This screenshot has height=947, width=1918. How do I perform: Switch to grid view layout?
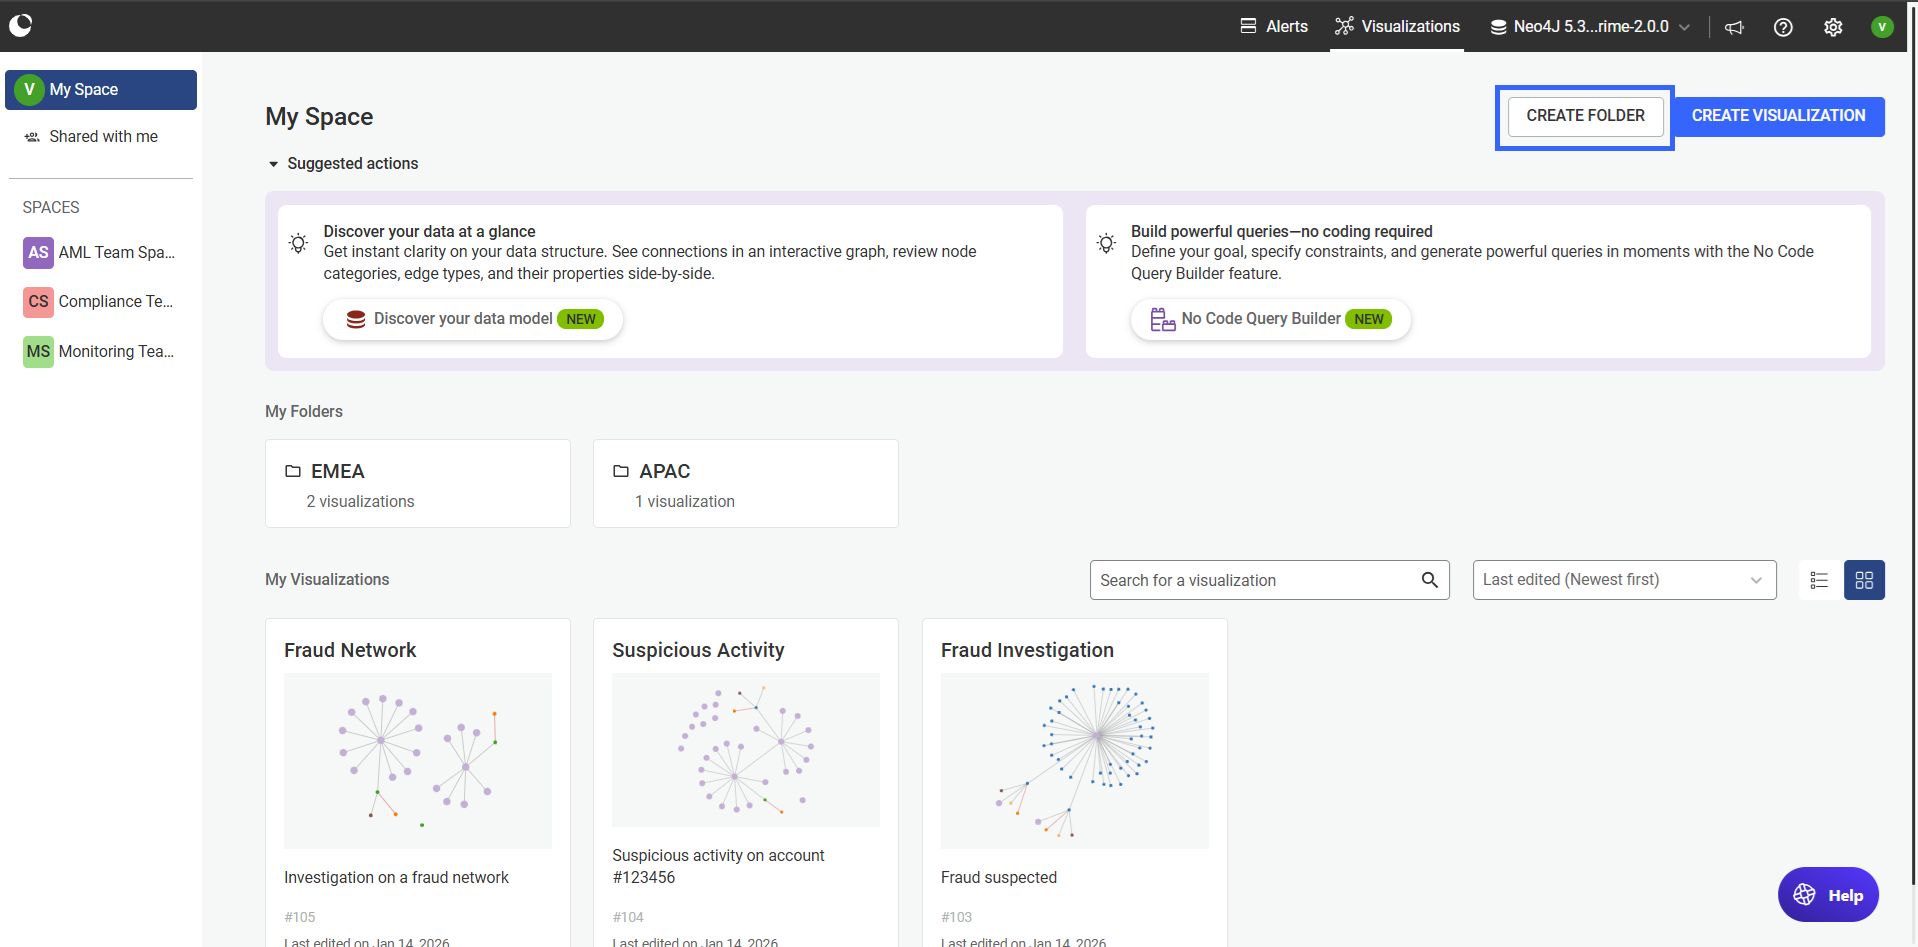pyautogui.click(x=1864, y=580)
